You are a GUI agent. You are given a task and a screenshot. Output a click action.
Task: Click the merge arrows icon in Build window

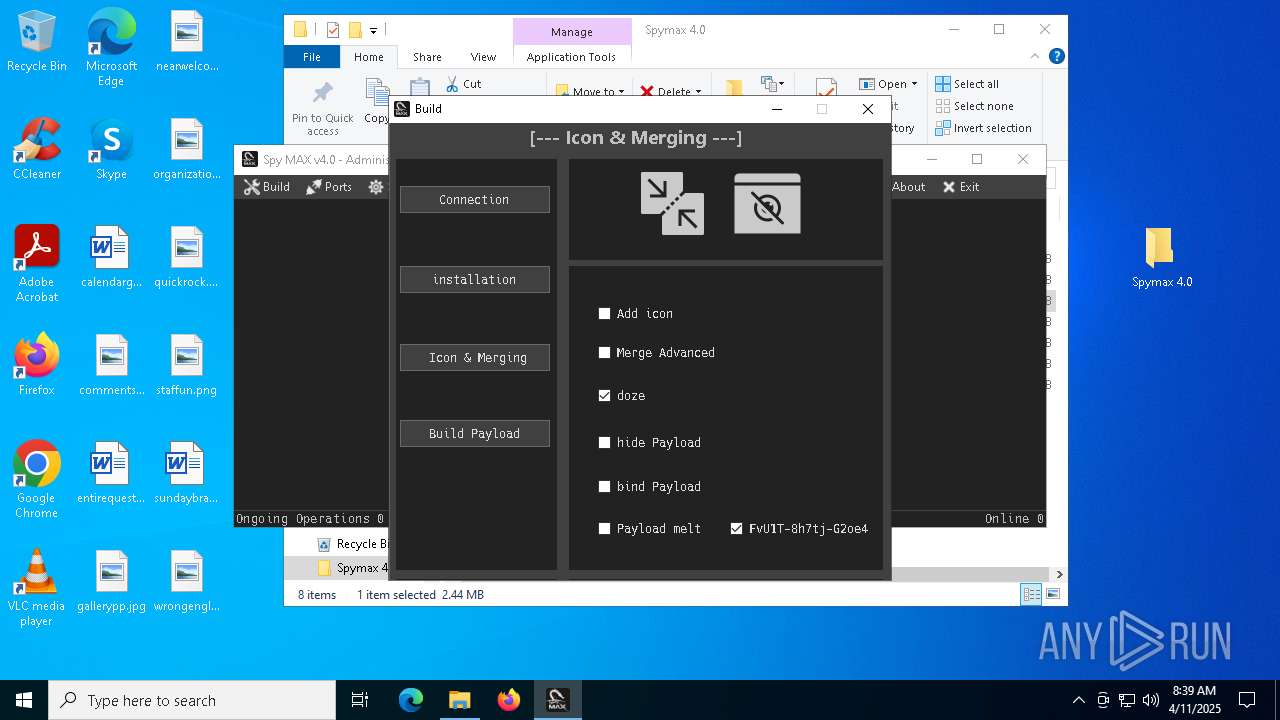pyautogui.click(x=672, y=203)
